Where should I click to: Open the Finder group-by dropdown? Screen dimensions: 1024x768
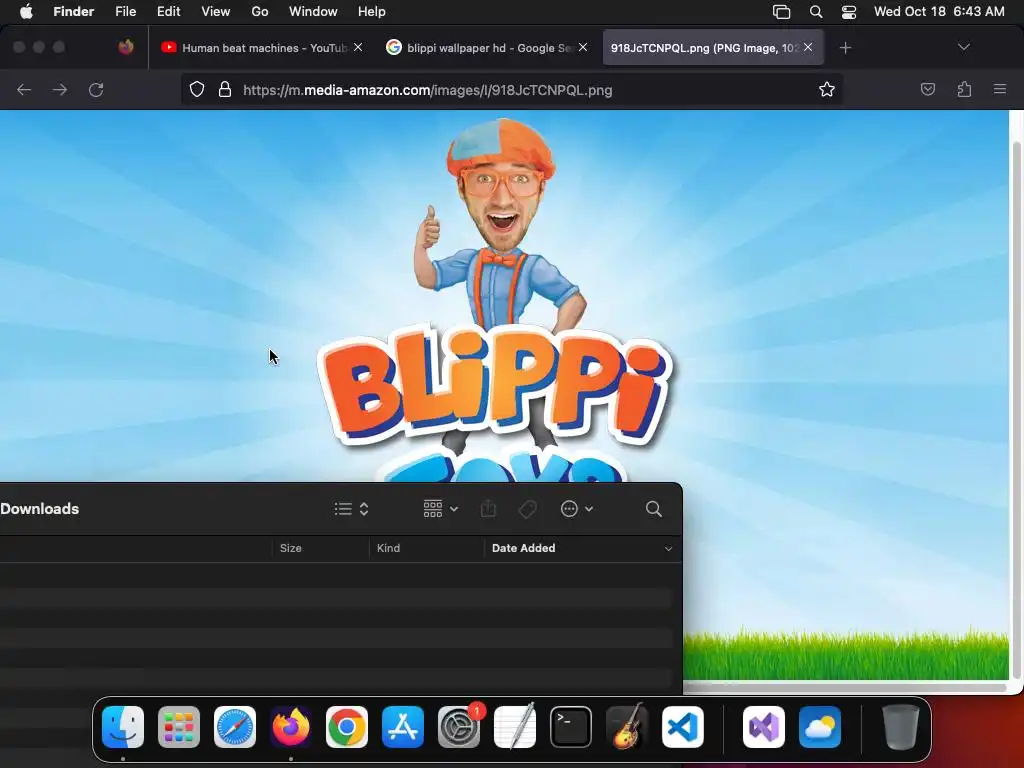[440, 509]
